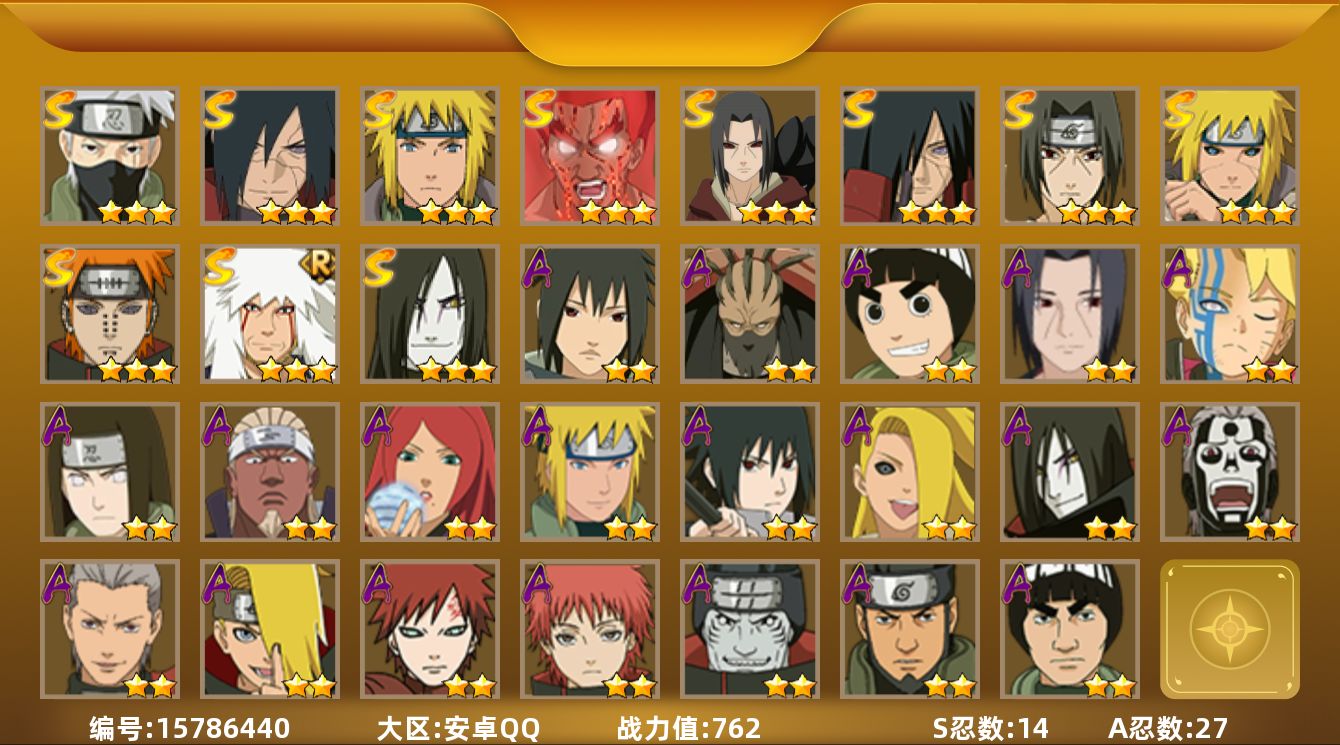This screenshot has width=1340, height=745.
Task: Choose the blue shark-faced ninja portrait
Action: point(750,629)
